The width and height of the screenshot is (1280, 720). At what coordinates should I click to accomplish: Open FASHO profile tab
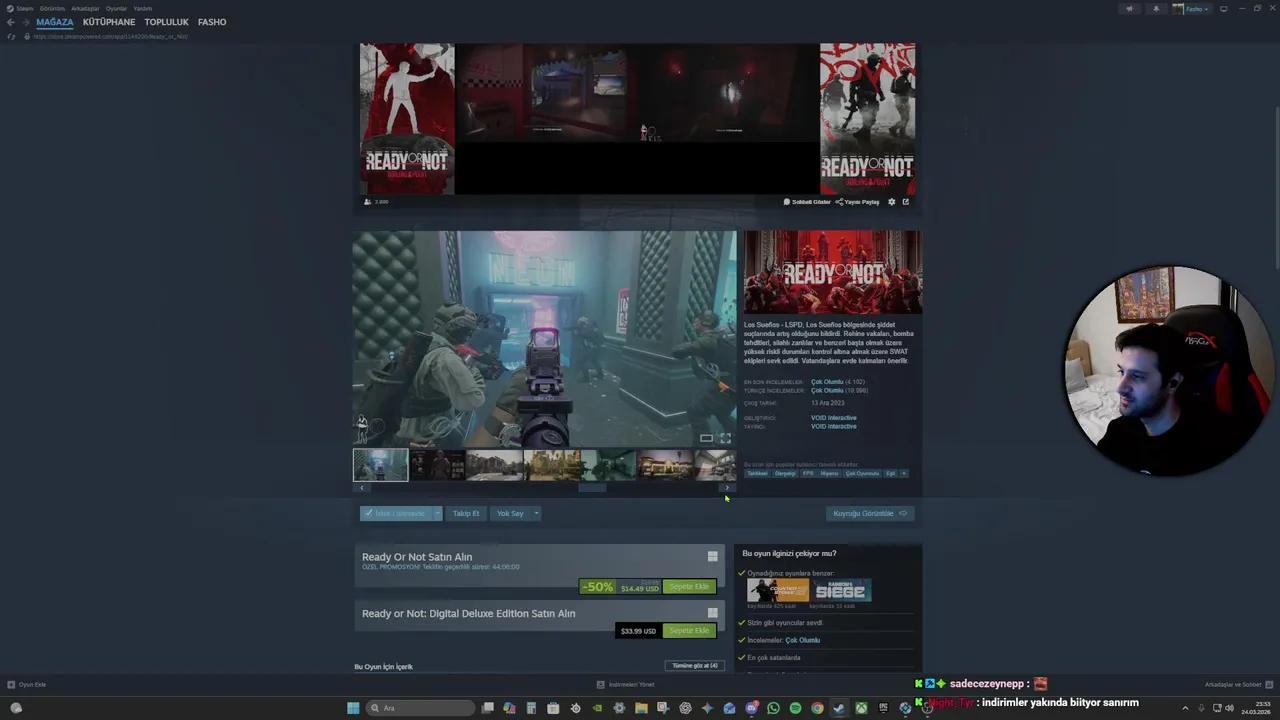pos(212,22)
